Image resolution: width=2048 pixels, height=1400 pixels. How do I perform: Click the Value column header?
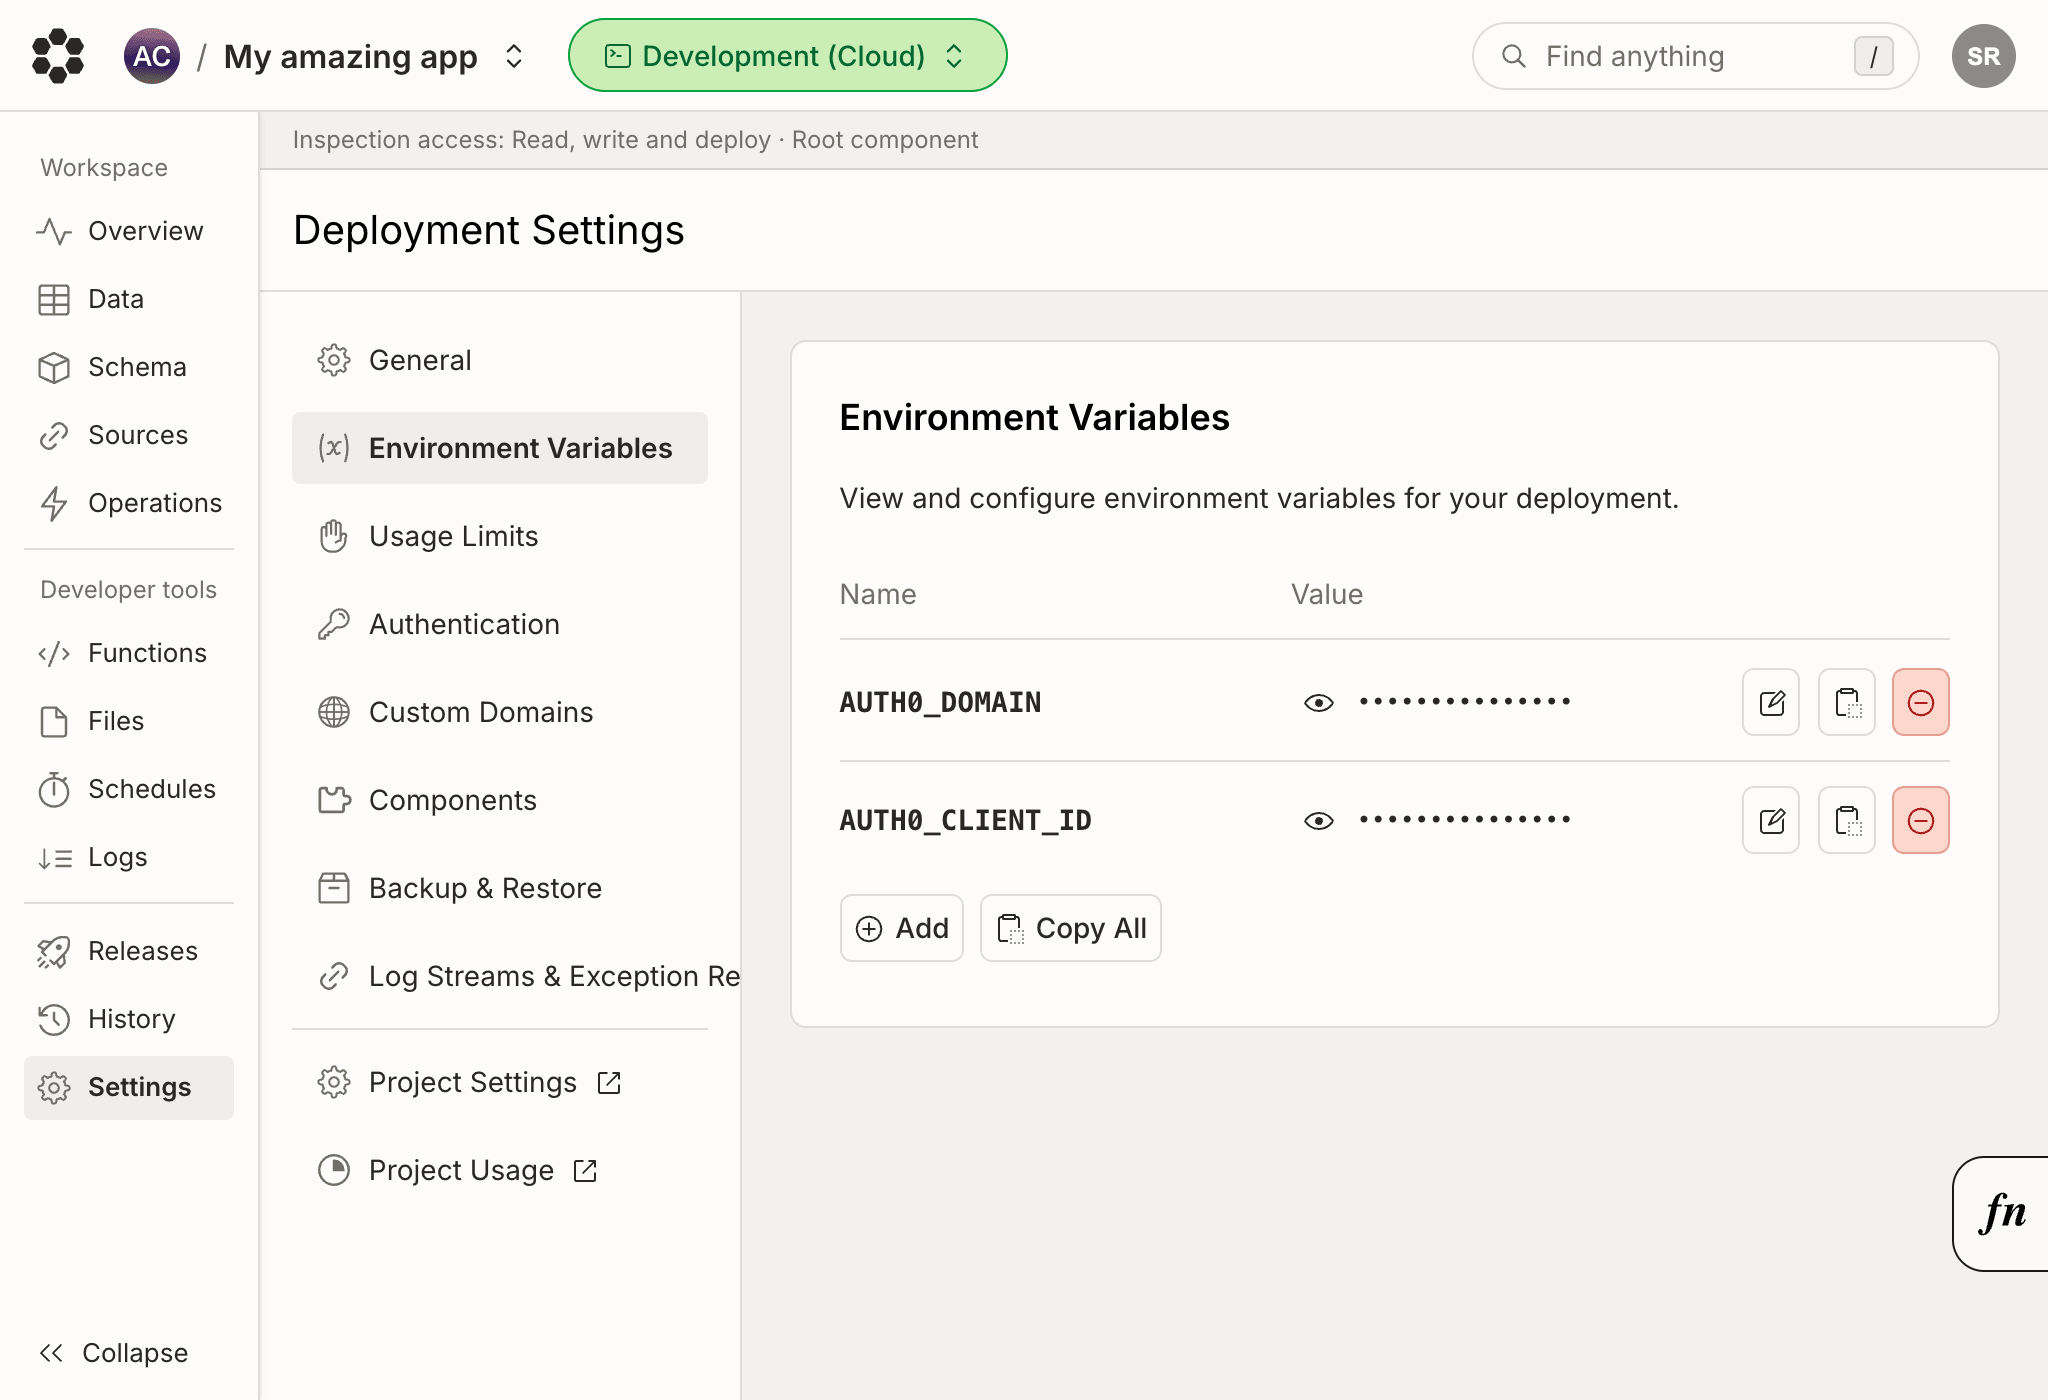(1327, 594)
